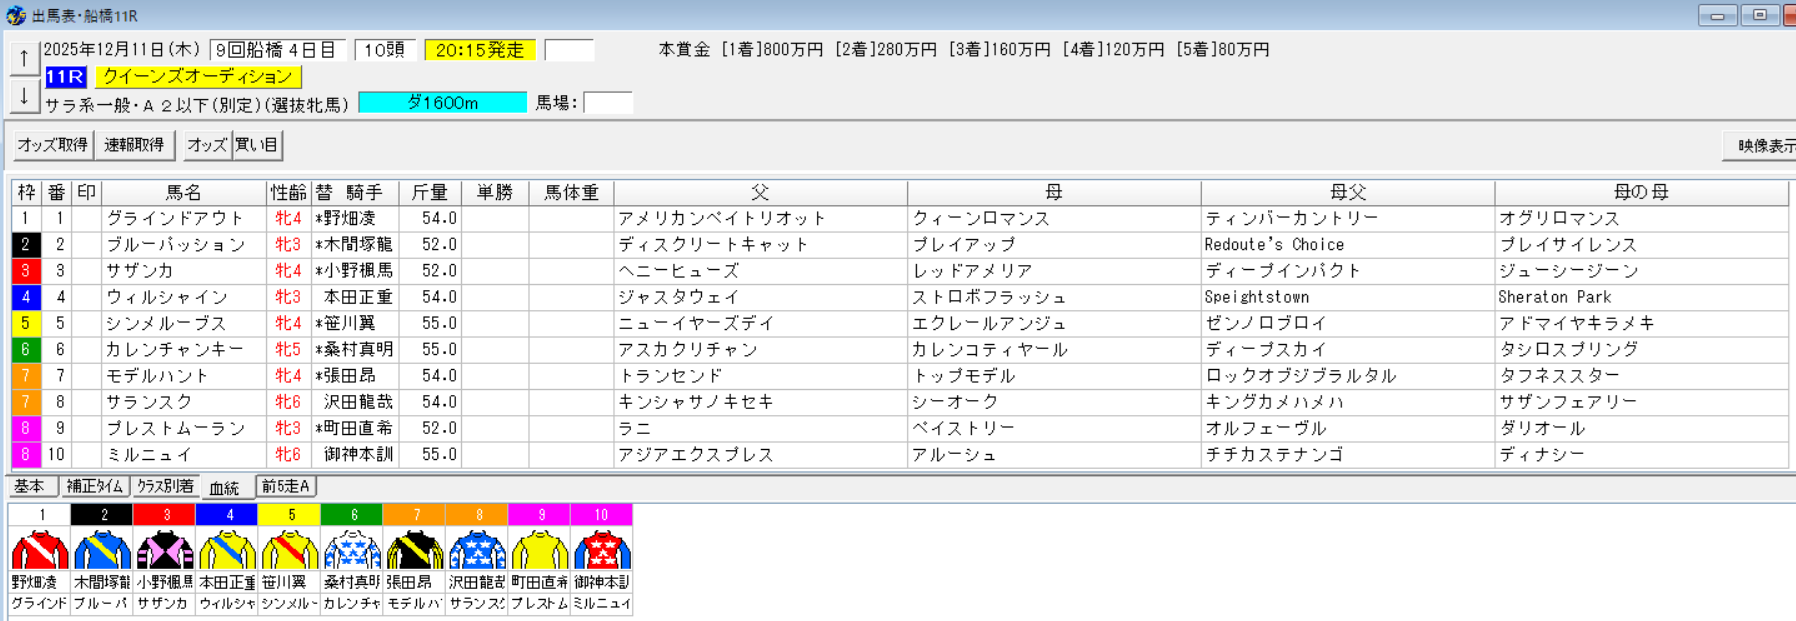Click jockey 御神本訓 in table
This screenshot has width=1796, height=621.
(358, 454)
